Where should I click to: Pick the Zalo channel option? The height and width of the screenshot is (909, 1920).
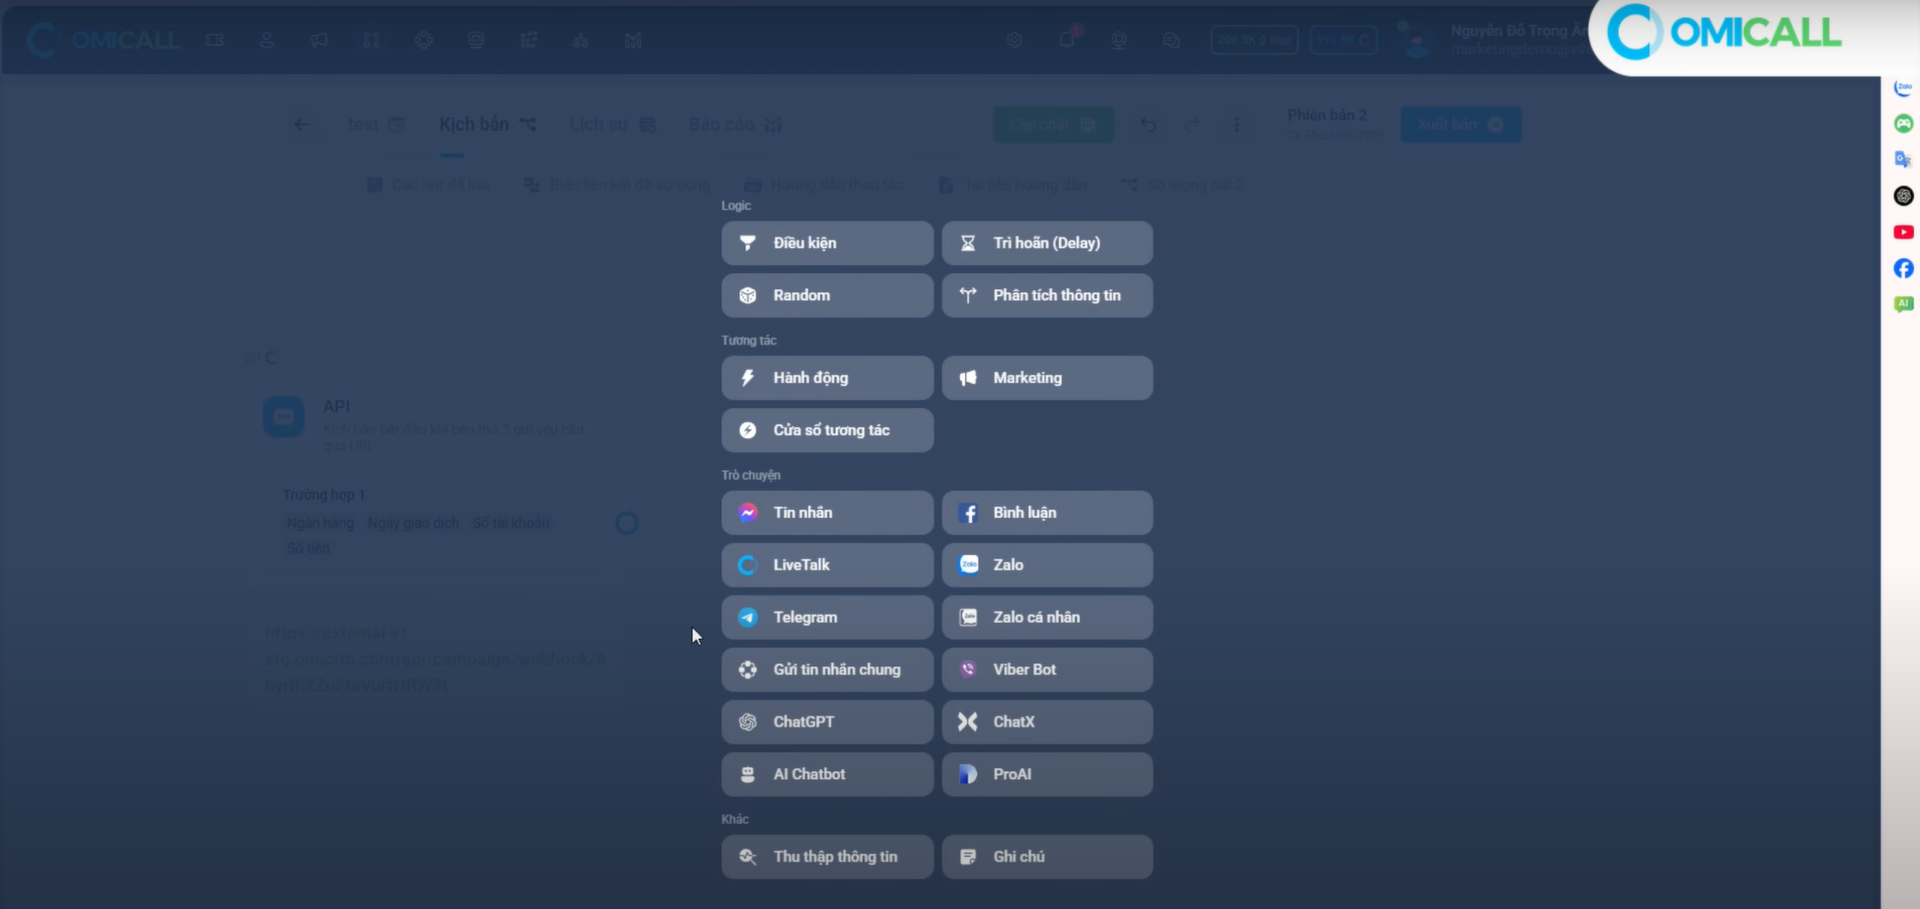point(1047,565)
